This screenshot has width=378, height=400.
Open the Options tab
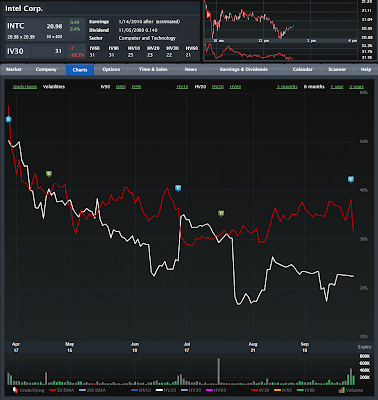(111, 69)
